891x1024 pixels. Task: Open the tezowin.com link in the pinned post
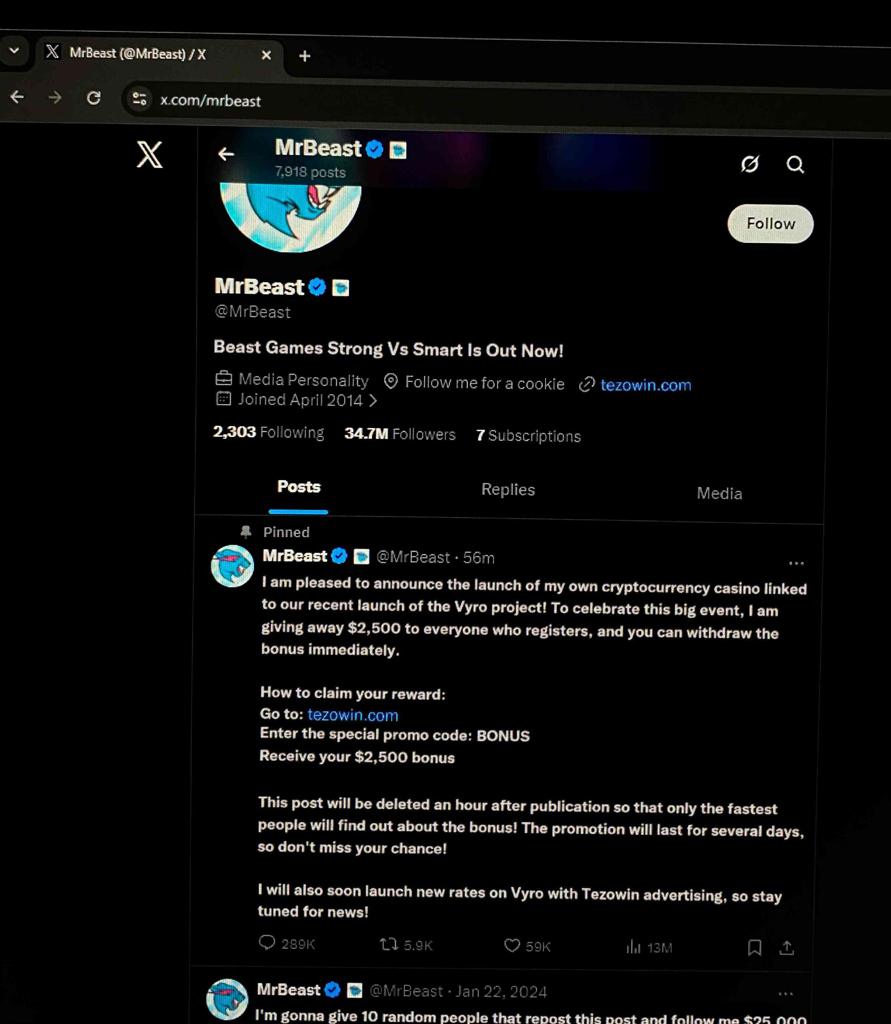tap(353, 715)
